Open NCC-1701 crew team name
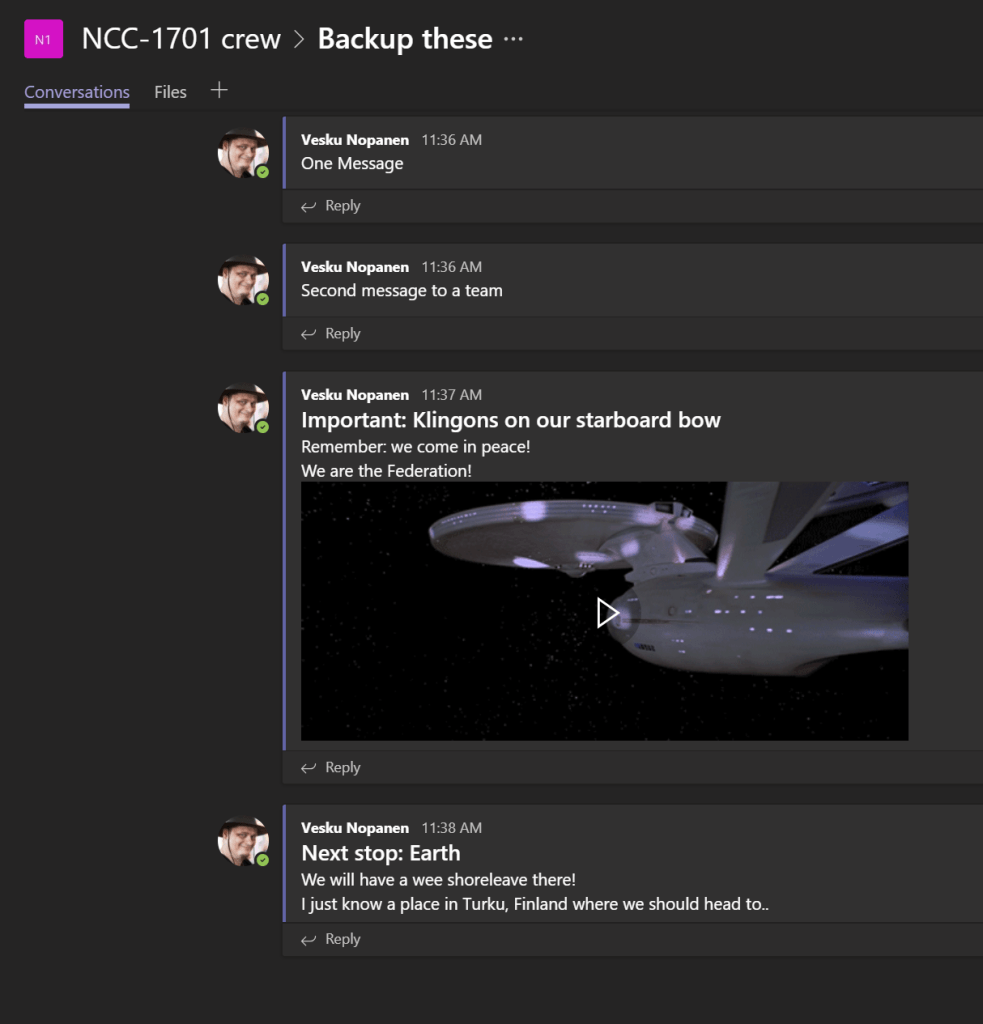 click(181, 39)
